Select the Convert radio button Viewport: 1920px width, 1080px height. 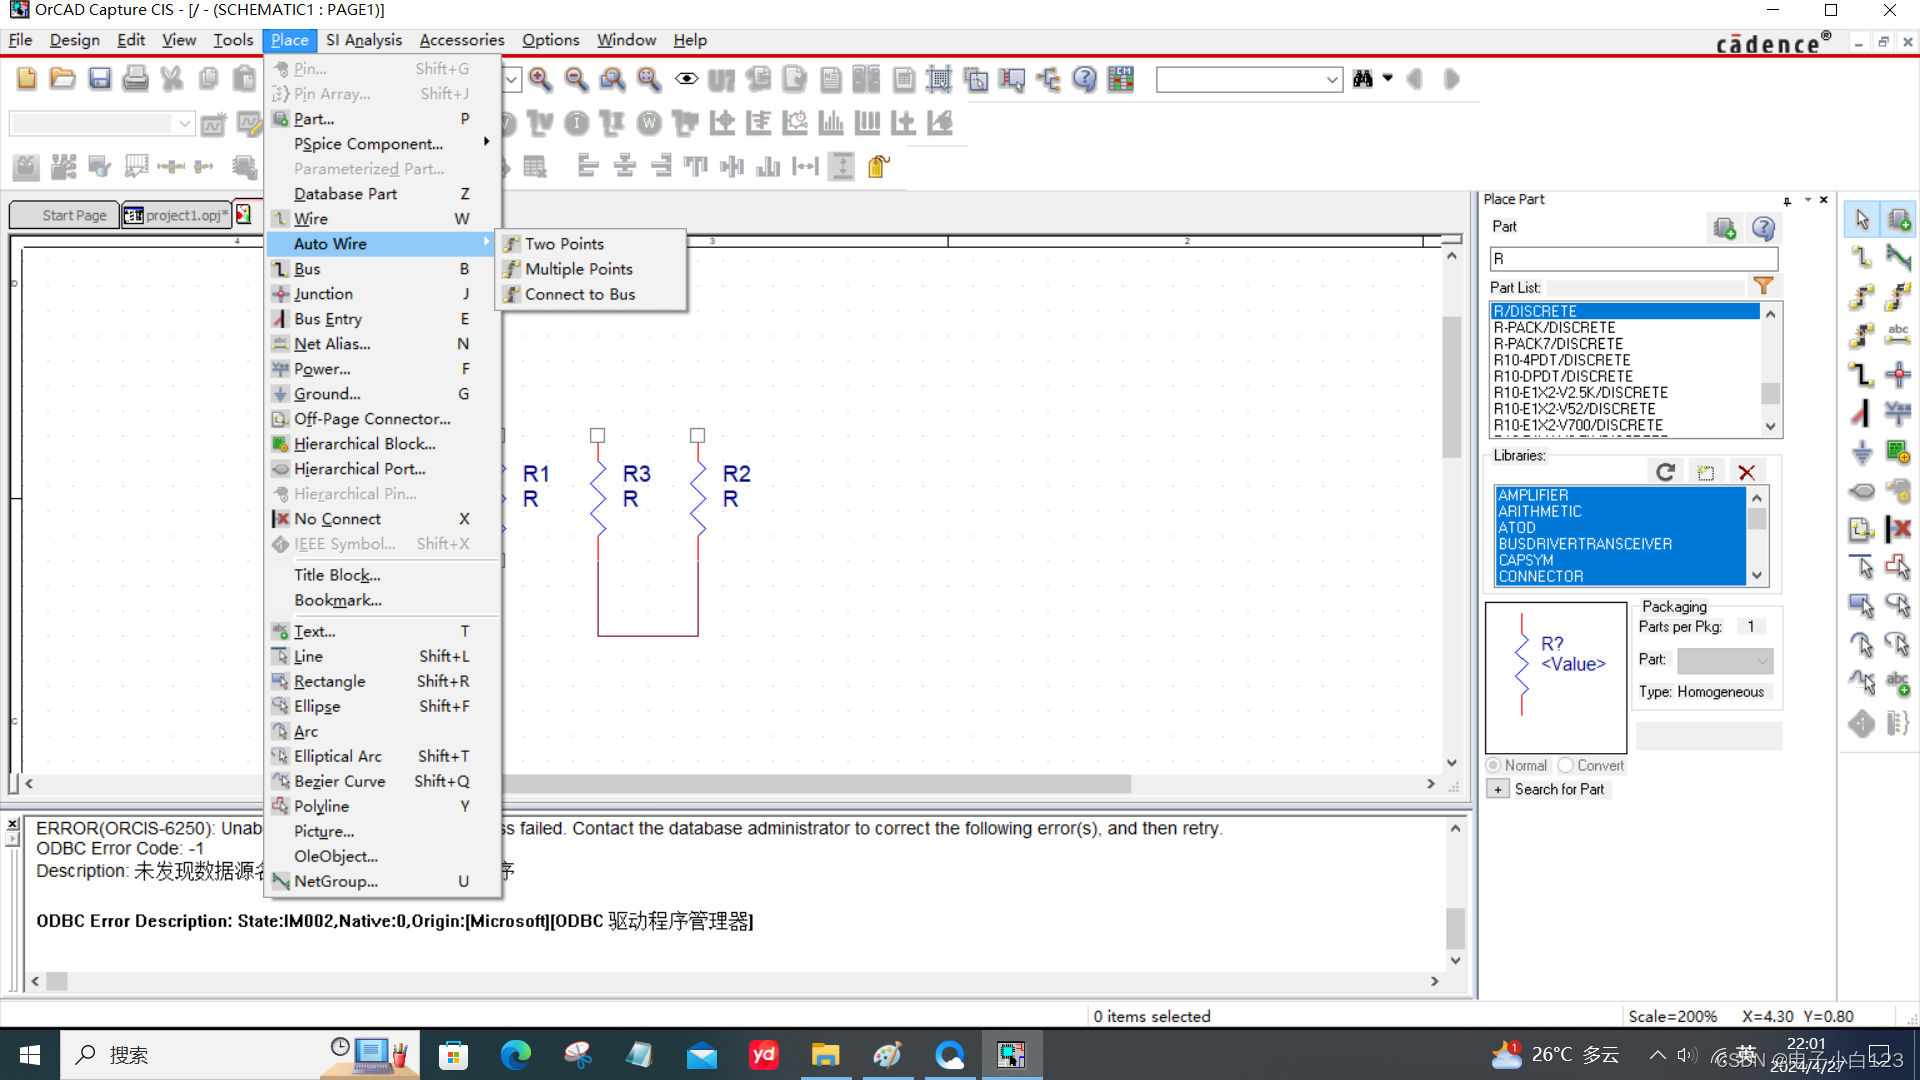(1566, 765)
